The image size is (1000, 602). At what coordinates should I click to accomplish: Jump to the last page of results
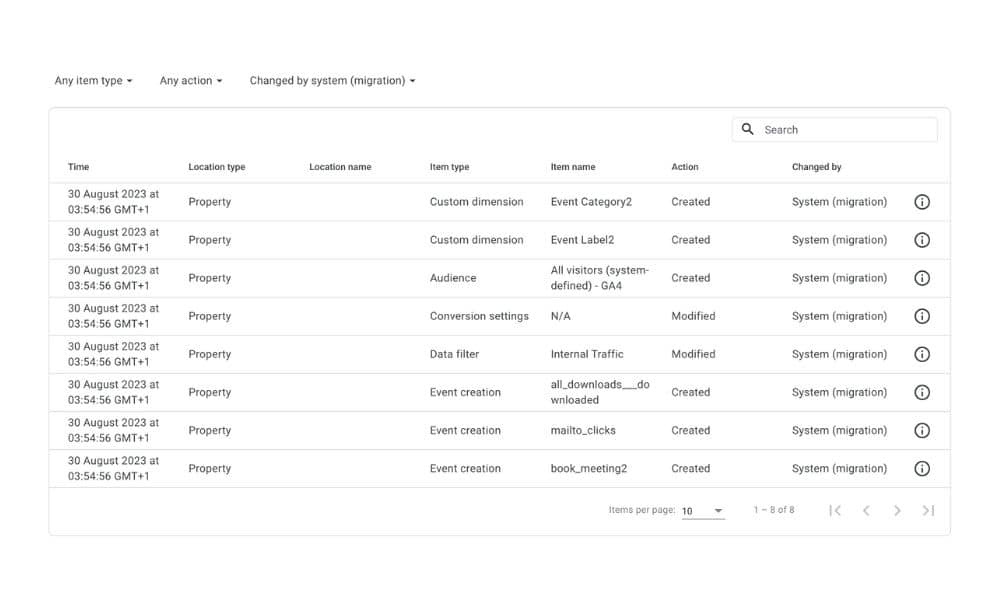[928, 510]
